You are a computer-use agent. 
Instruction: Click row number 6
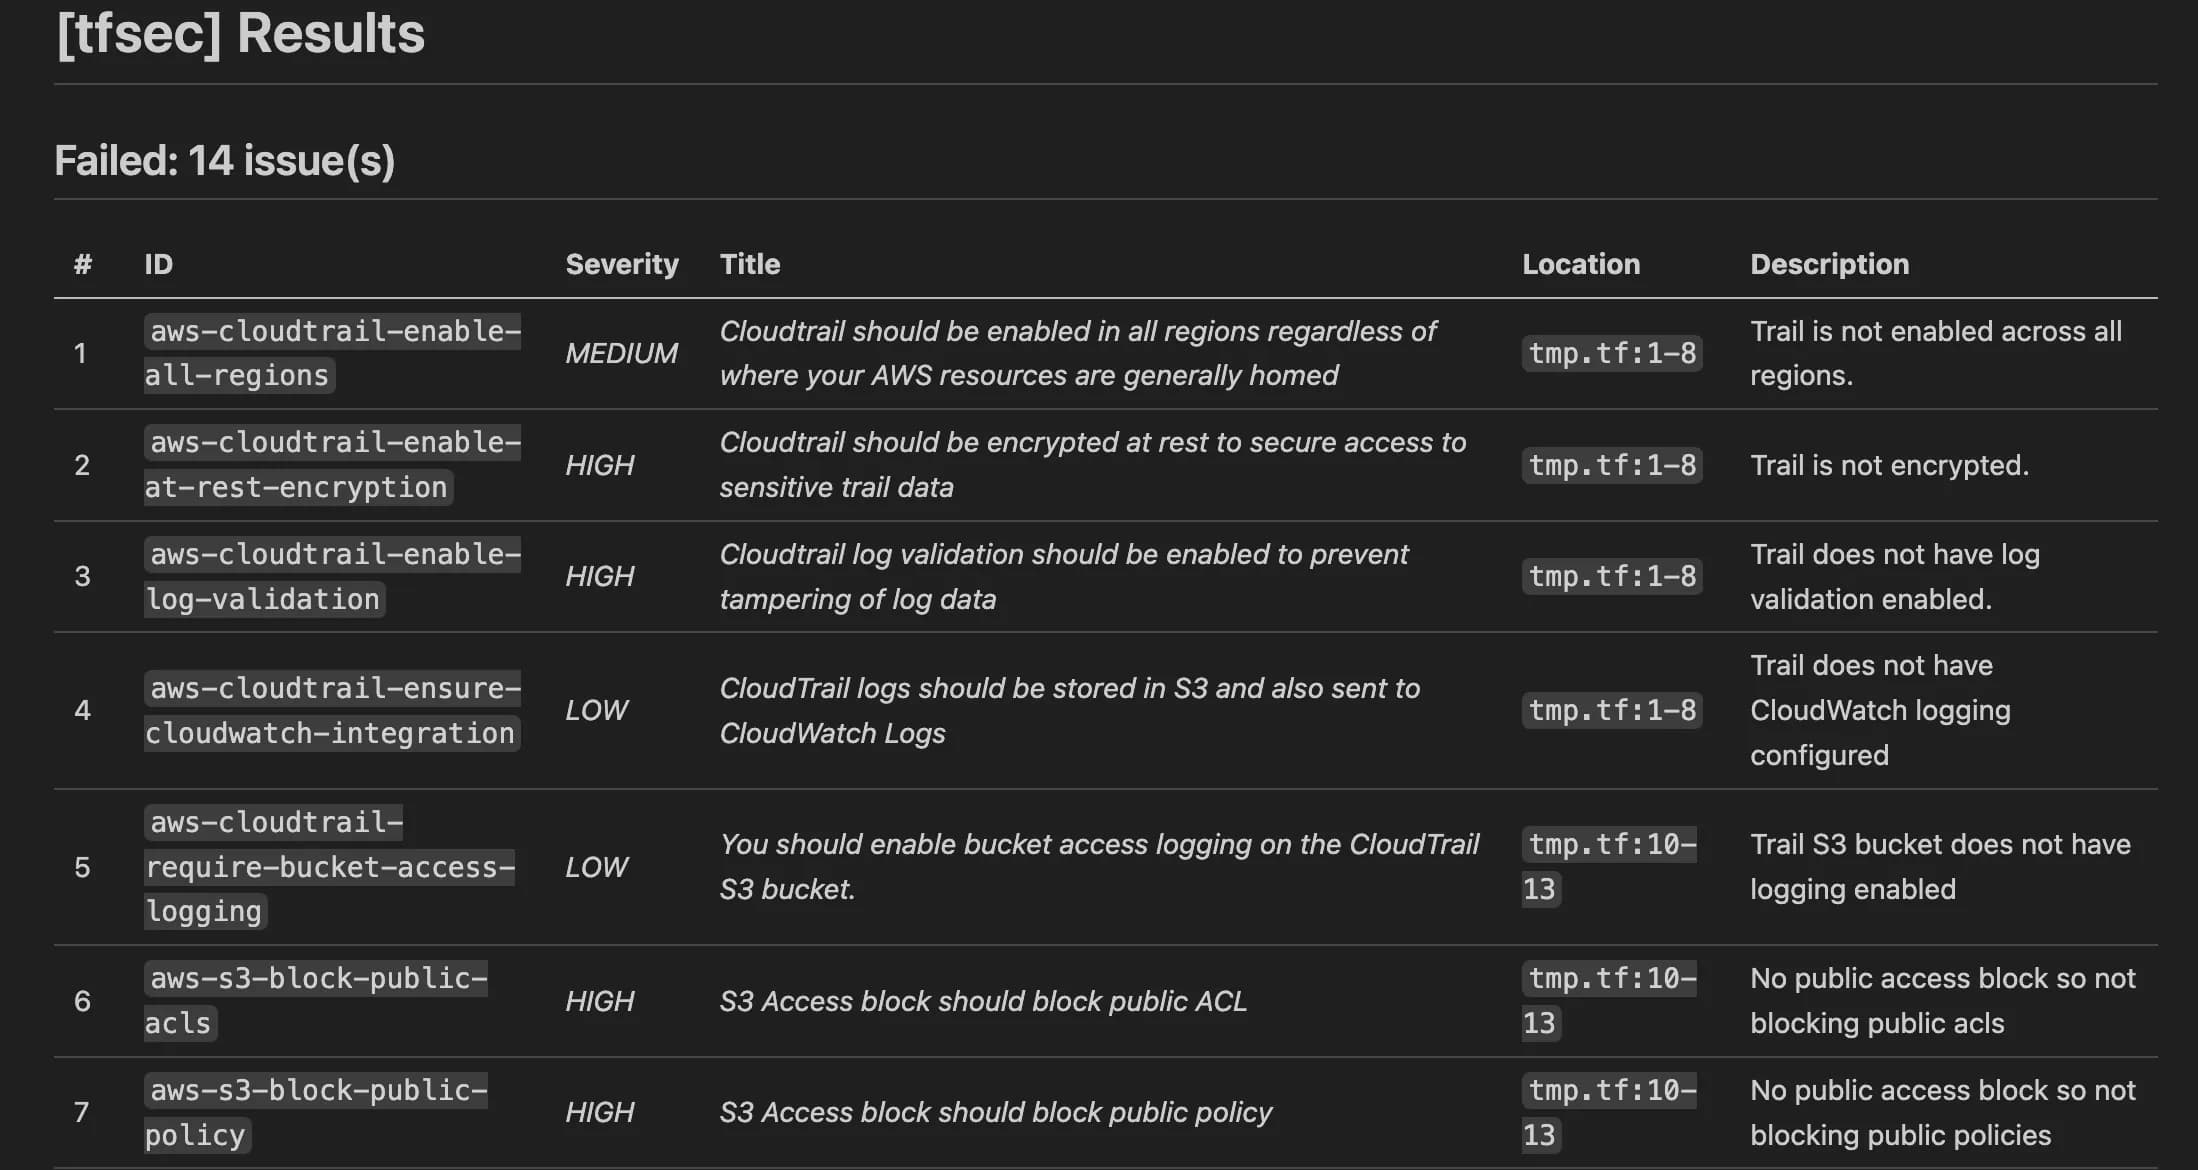pos(82,1001)
